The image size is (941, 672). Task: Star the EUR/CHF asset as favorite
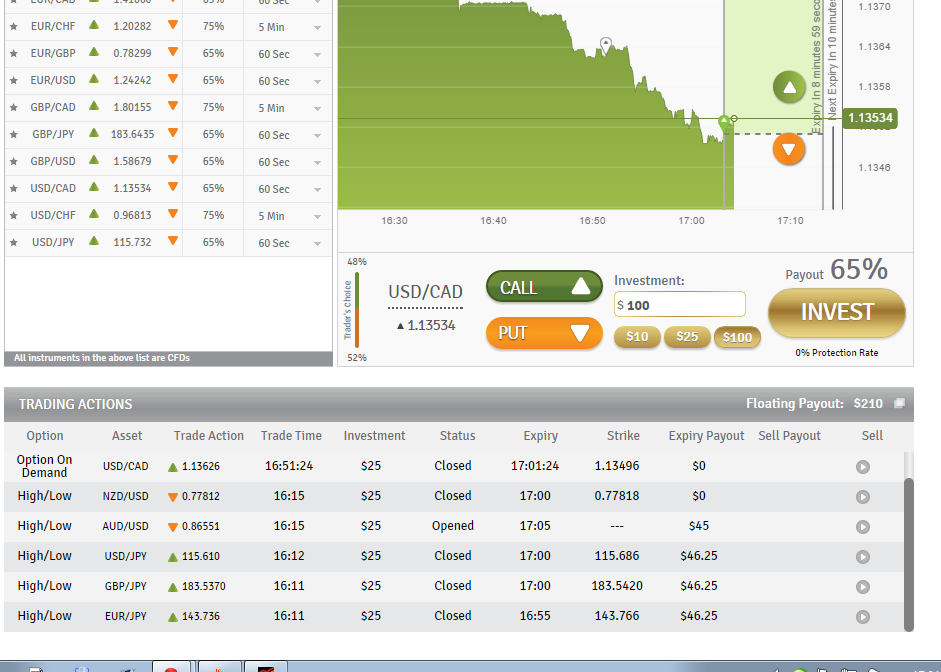pyautogui.click(x=14, y=26)
